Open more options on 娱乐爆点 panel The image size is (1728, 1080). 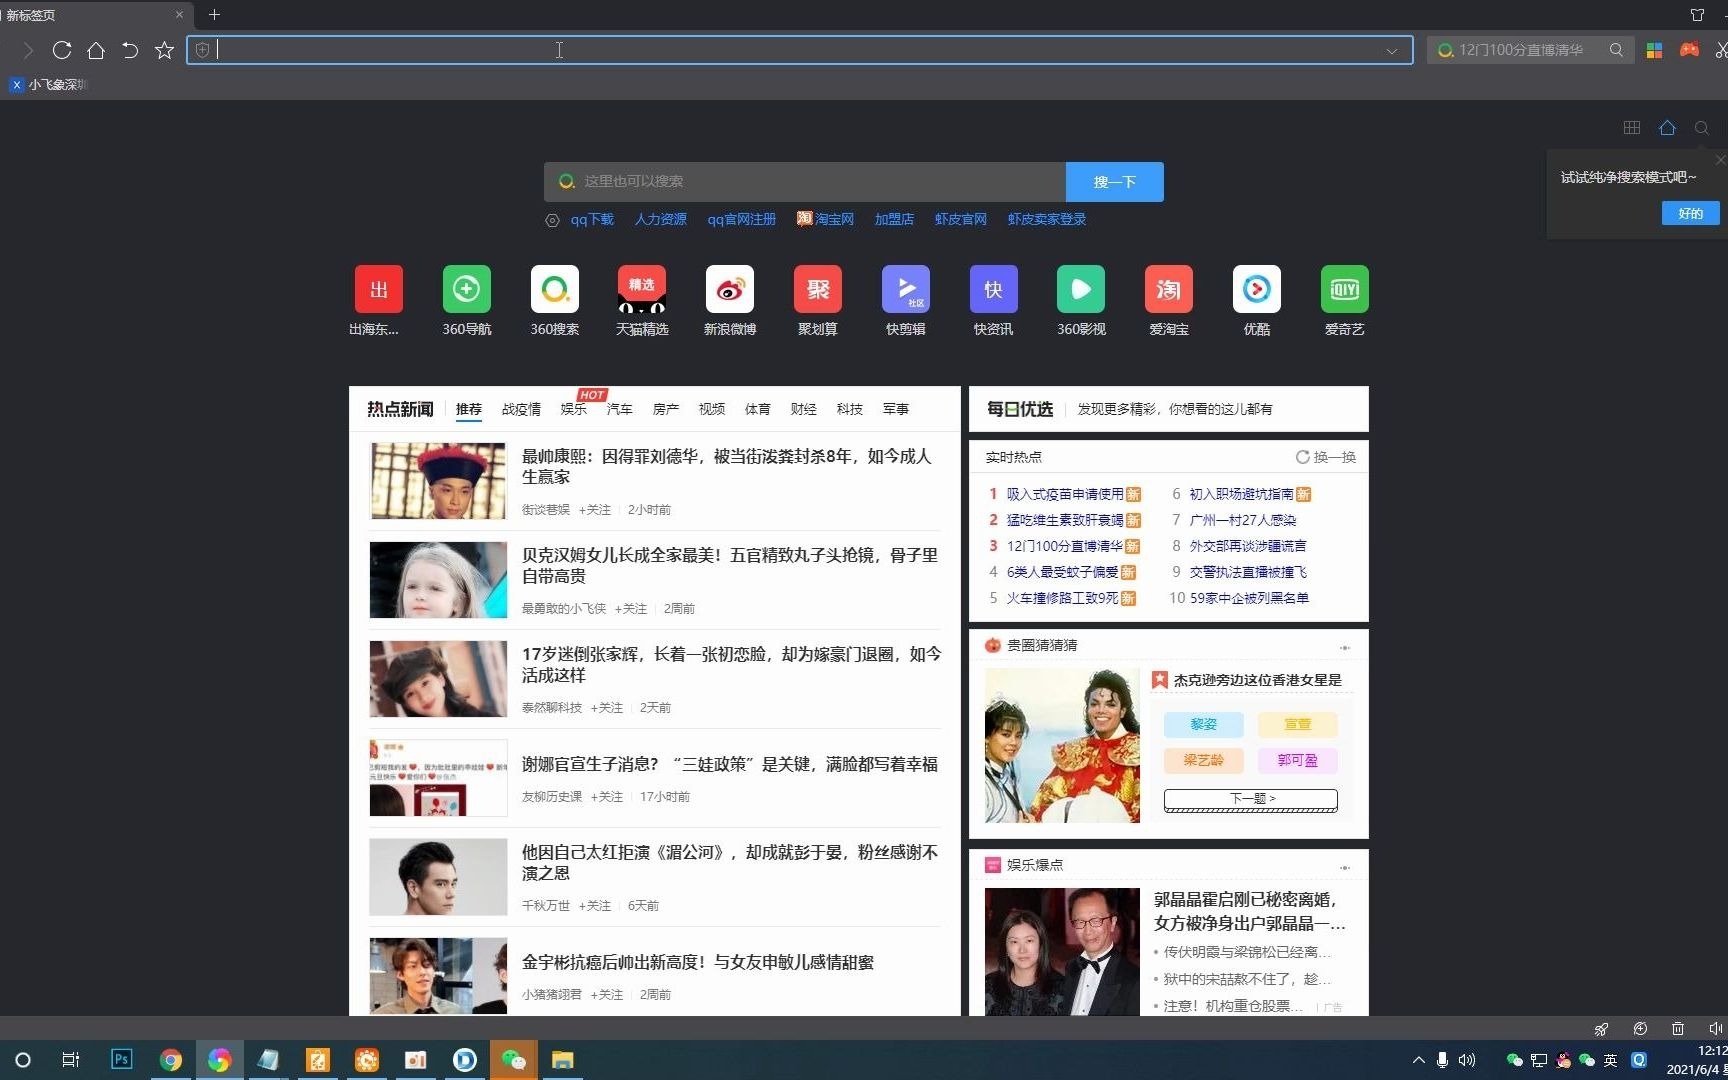coord(1345,867)
